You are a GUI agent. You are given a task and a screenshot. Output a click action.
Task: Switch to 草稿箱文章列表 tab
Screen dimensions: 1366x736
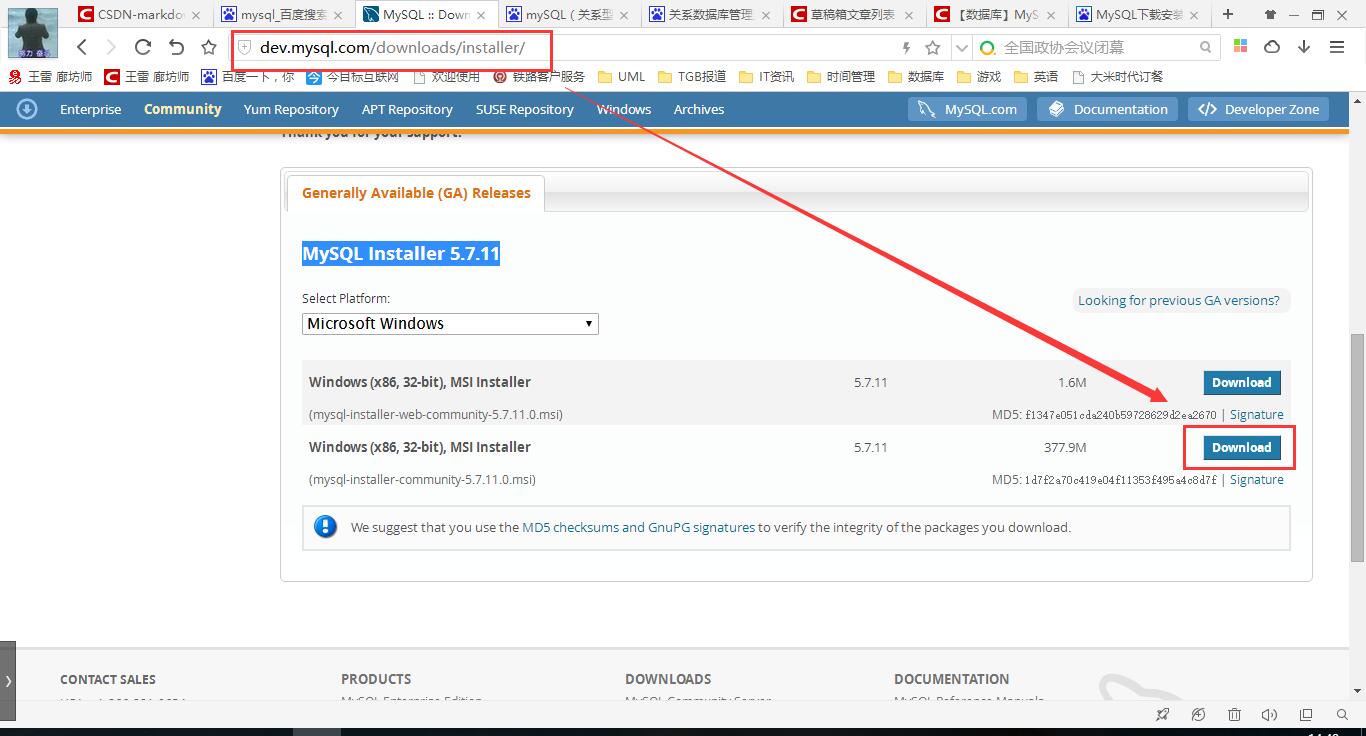(x=853, y=14)
